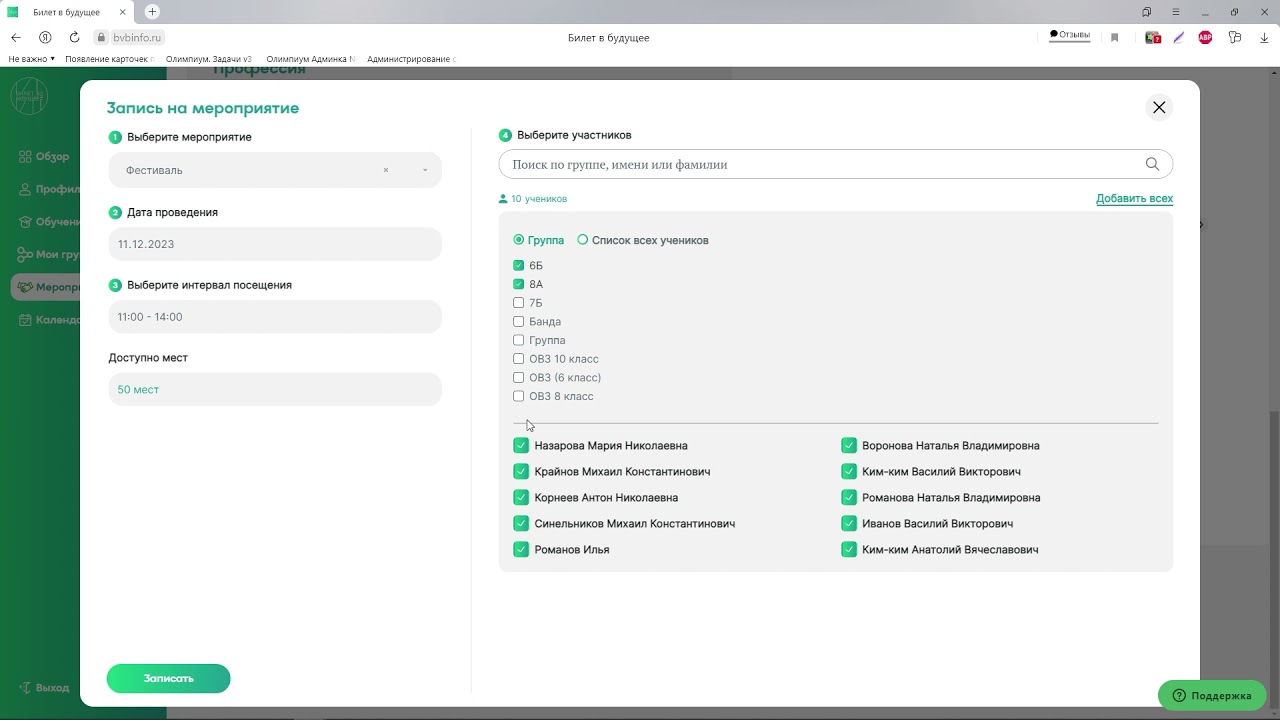The image size is (1280, 720).
Task: Open the Выход sidebar item
Action: tap(45, 688)
